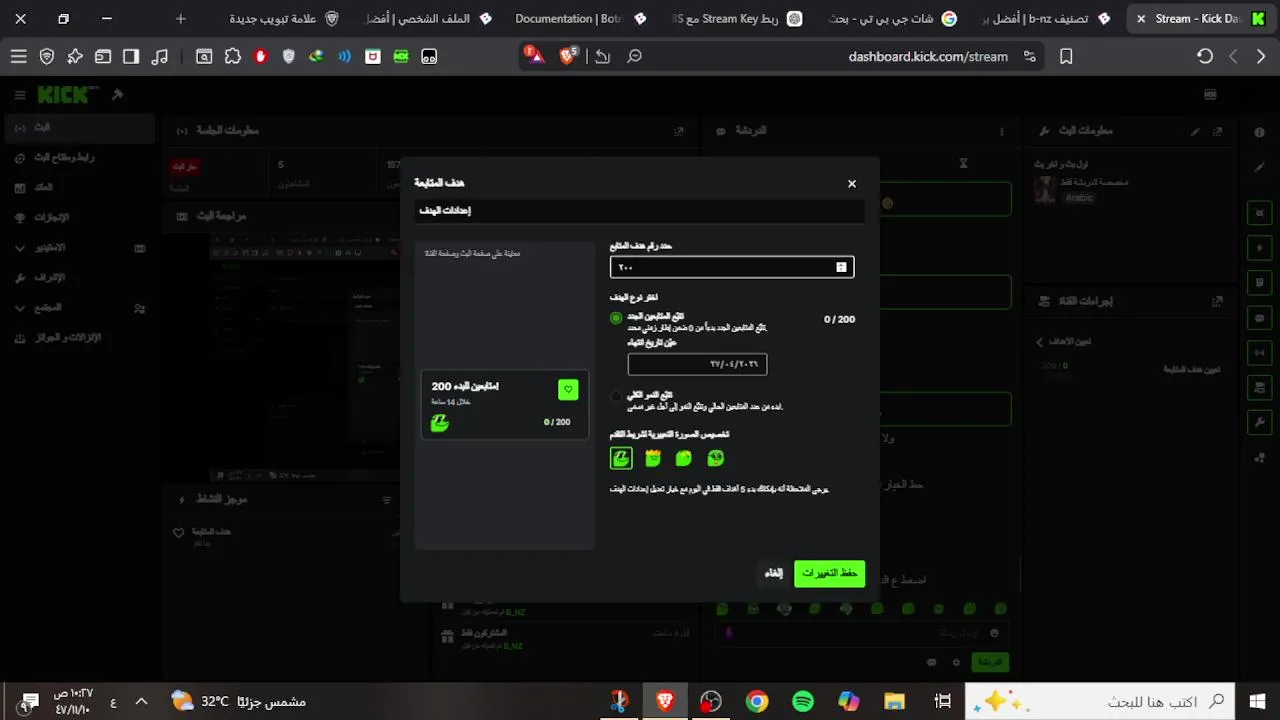Click the follower goal number field showing ٢٠٠

tap(732, 267)
